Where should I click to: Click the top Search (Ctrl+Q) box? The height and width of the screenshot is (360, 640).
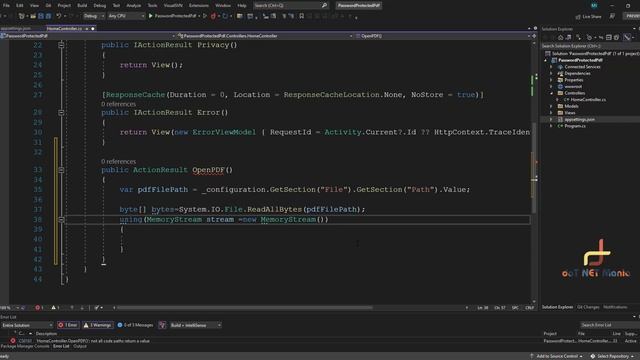pos(290,5)
